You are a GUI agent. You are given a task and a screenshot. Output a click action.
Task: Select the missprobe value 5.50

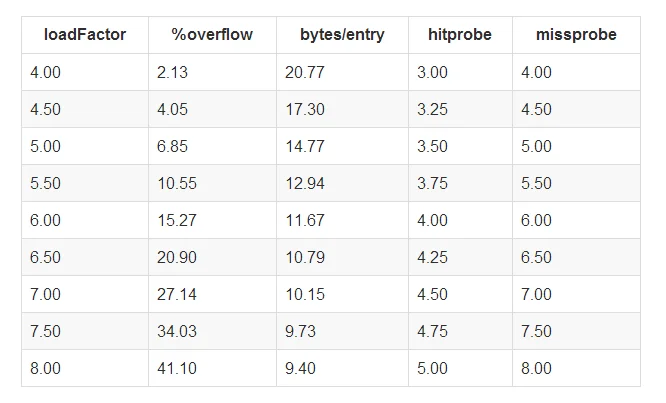point(536,183)
